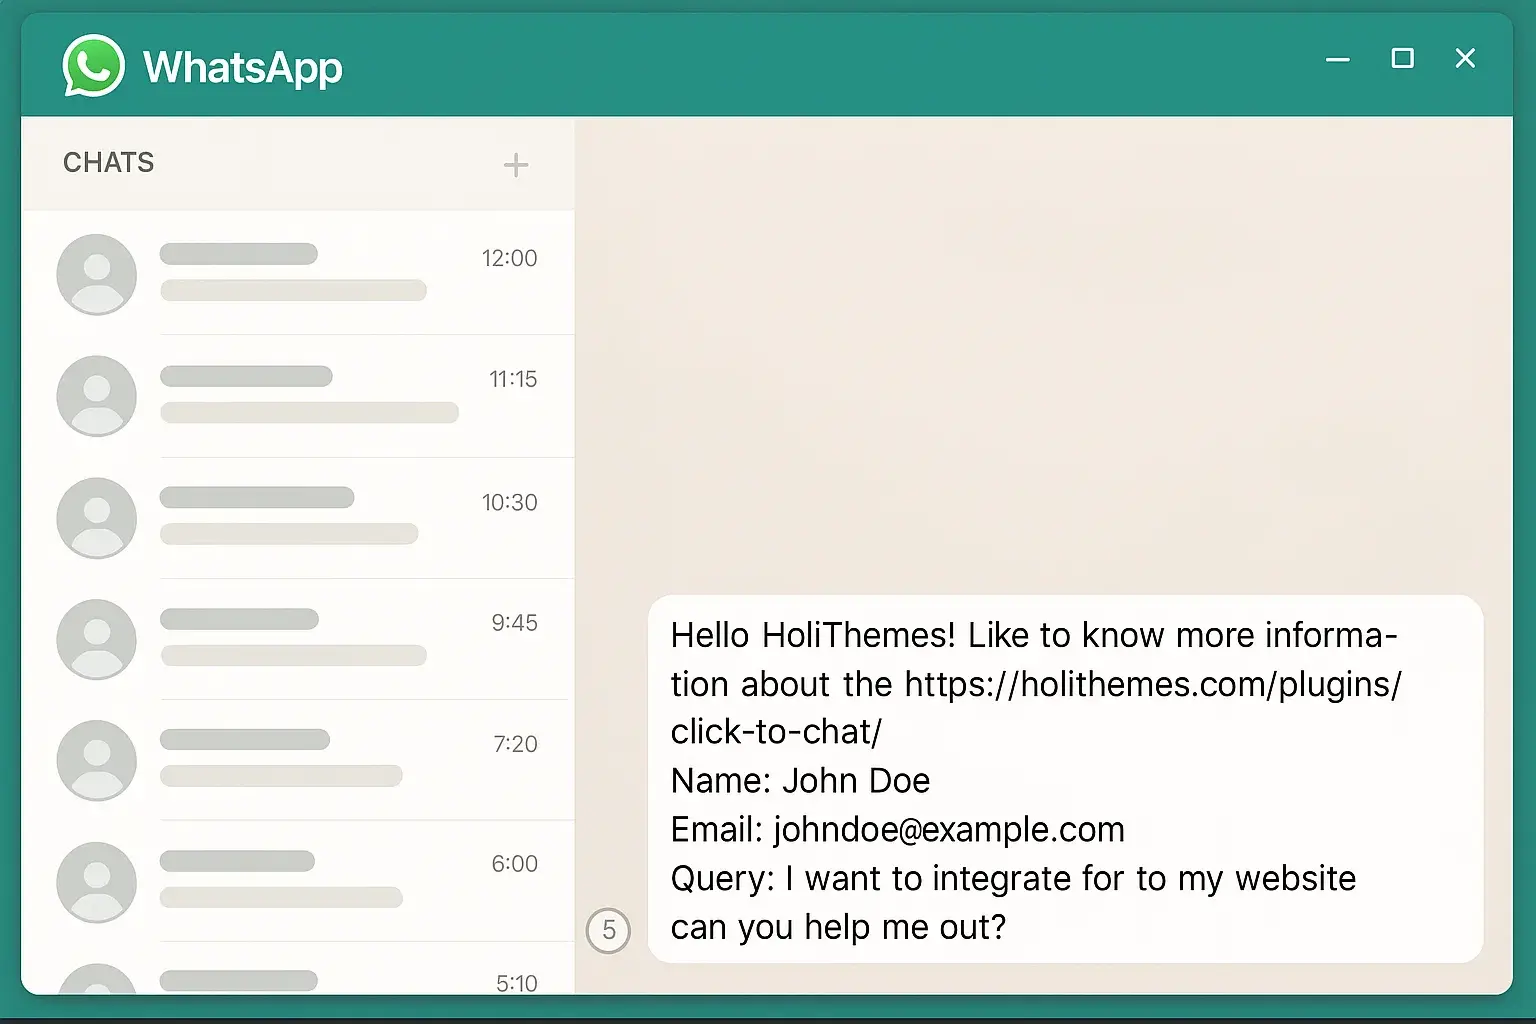Select the message bubble from John Doe
The width and height of the screenshot is (1536, 1024).
pyautogui.click(x=1065, y=780)
